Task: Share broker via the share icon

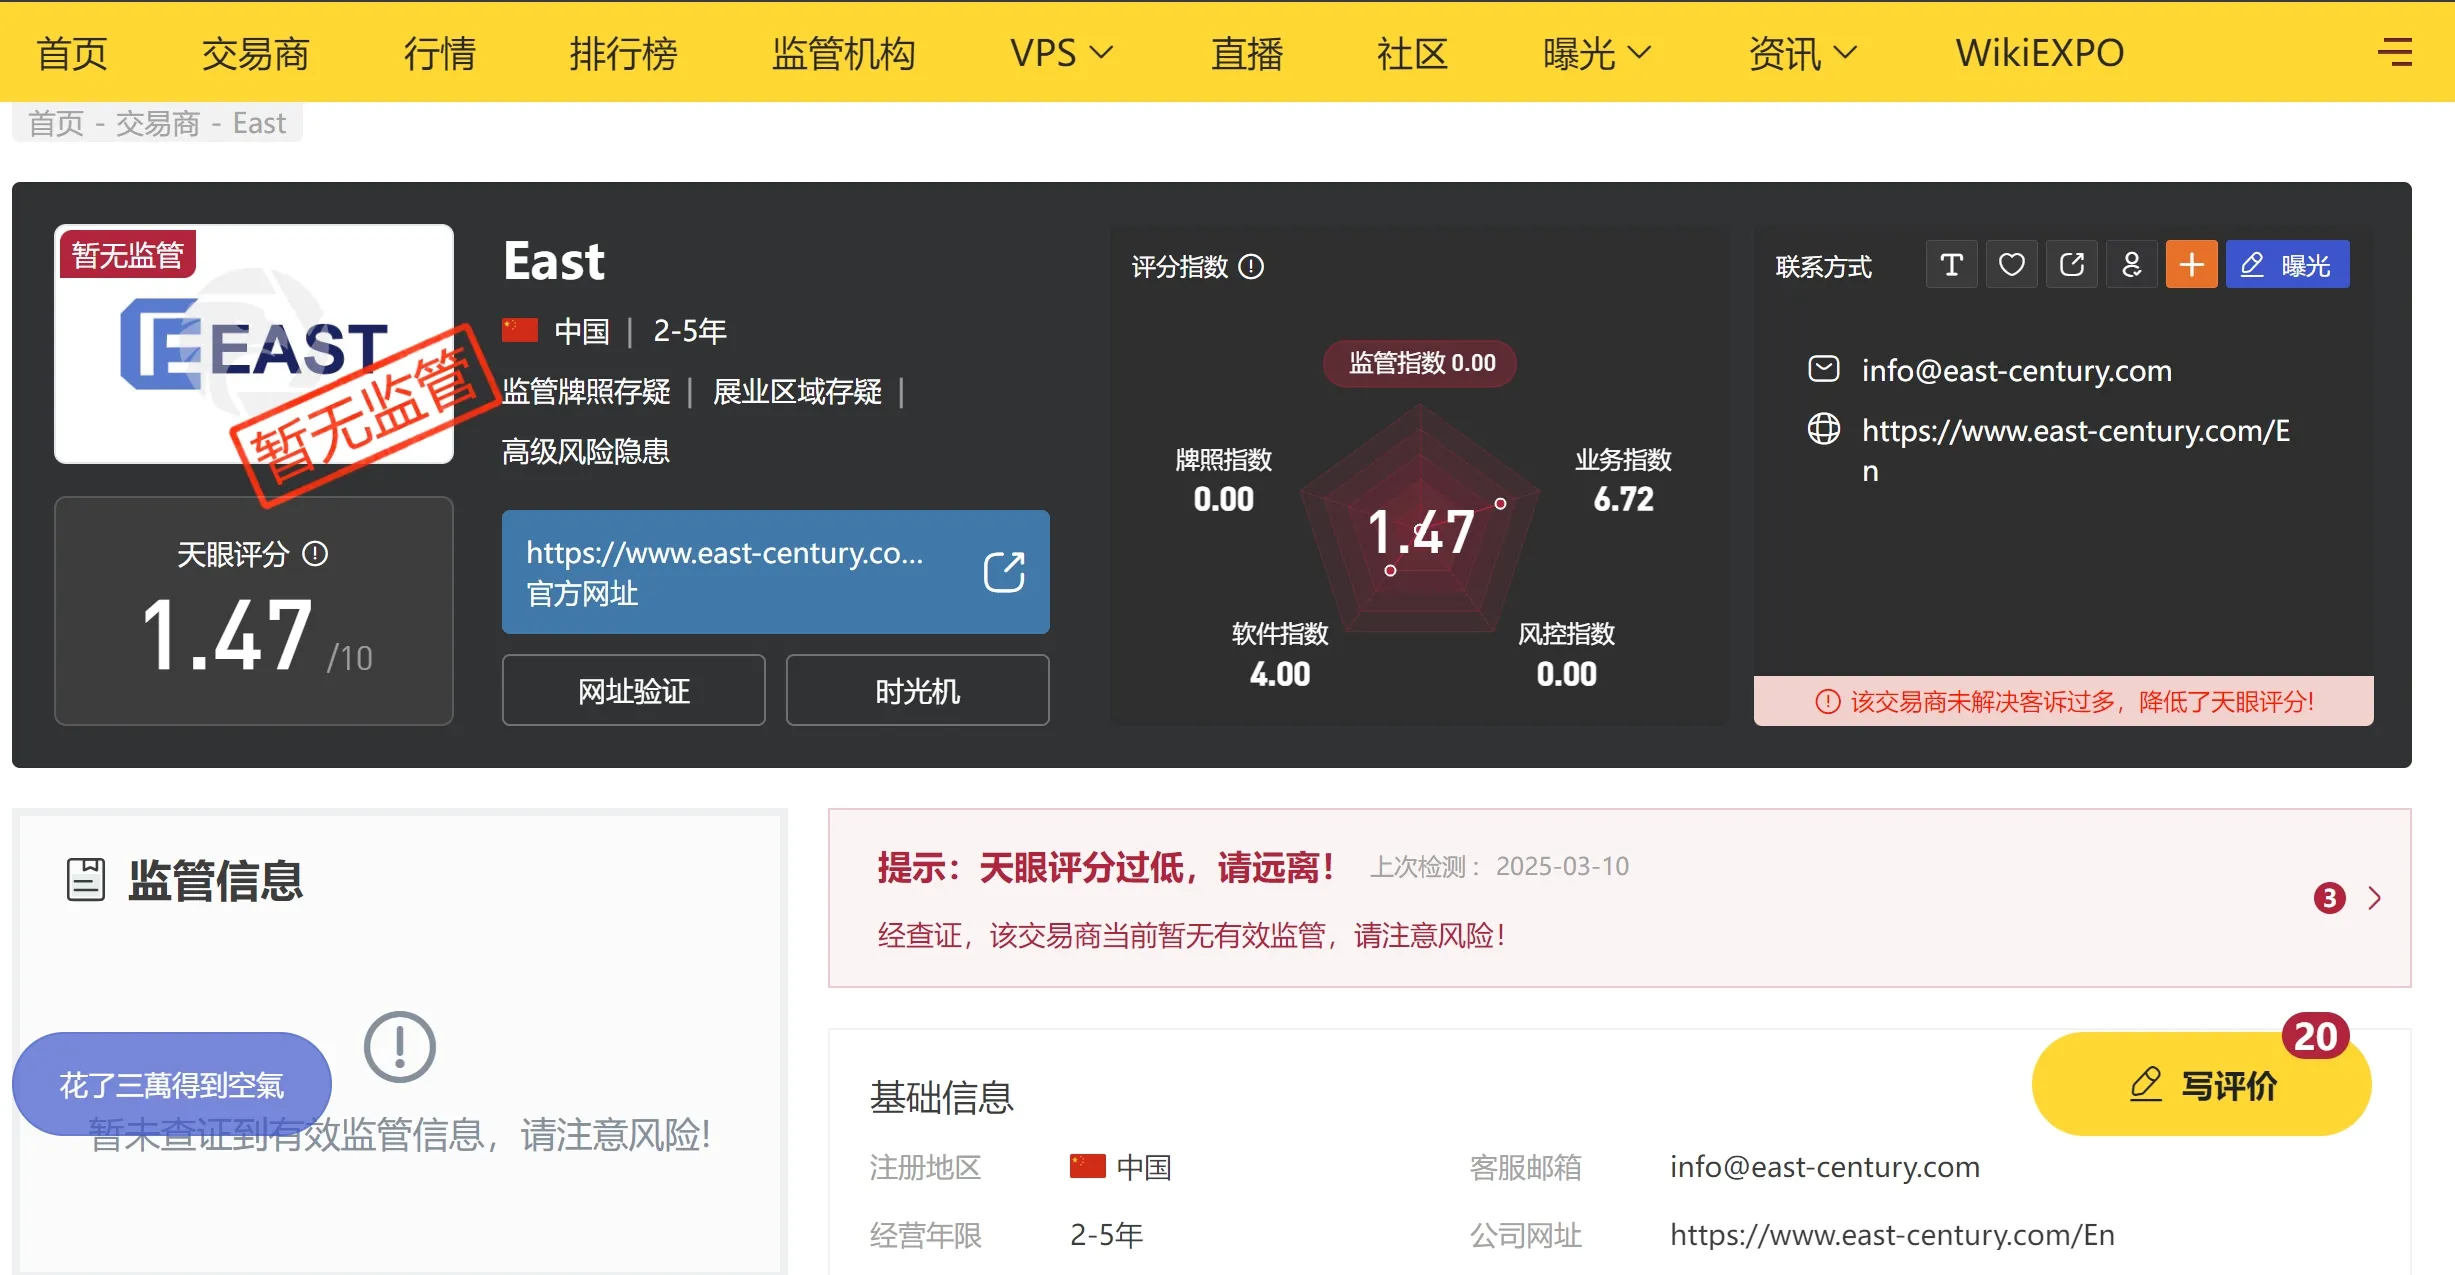Action: pyautogui.click(x=2071, y=265)
